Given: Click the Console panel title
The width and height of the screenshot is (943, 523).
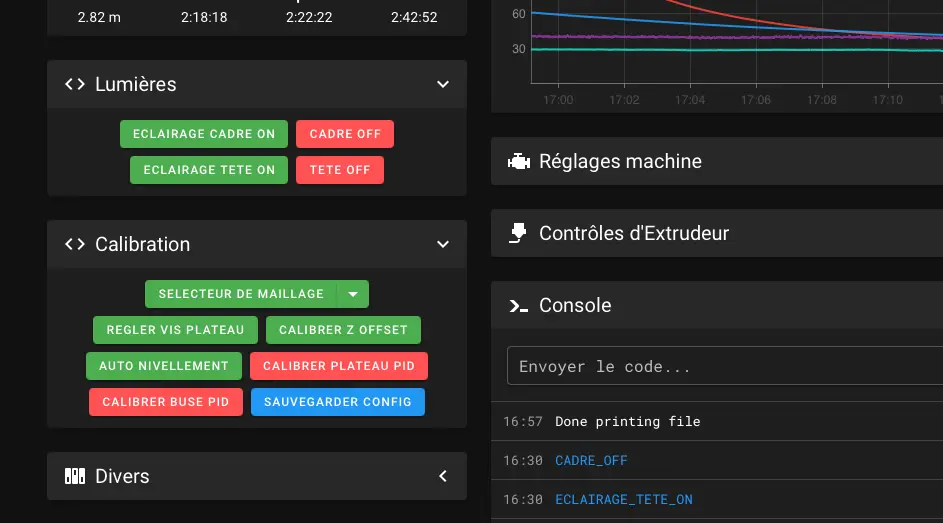Looking at the screenshot, I should 575,305.
